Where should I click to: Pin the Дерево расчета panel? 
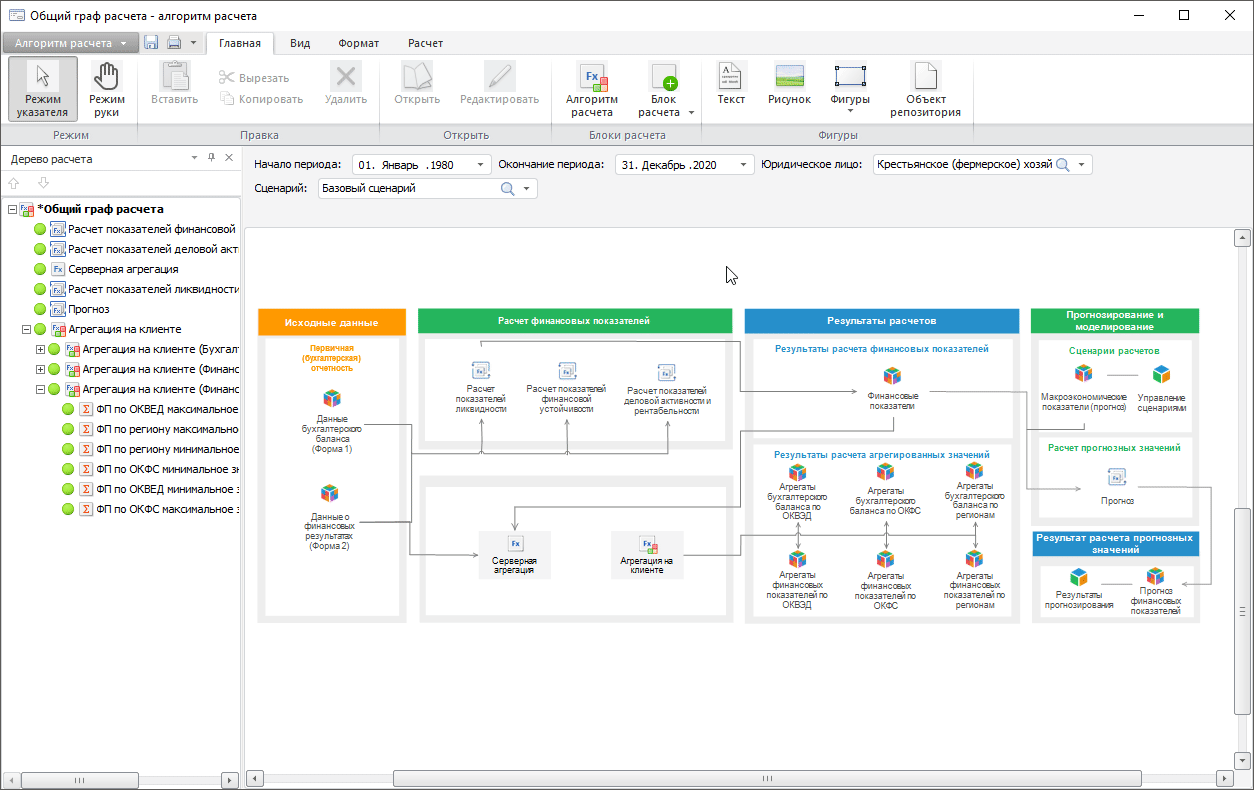211,159
